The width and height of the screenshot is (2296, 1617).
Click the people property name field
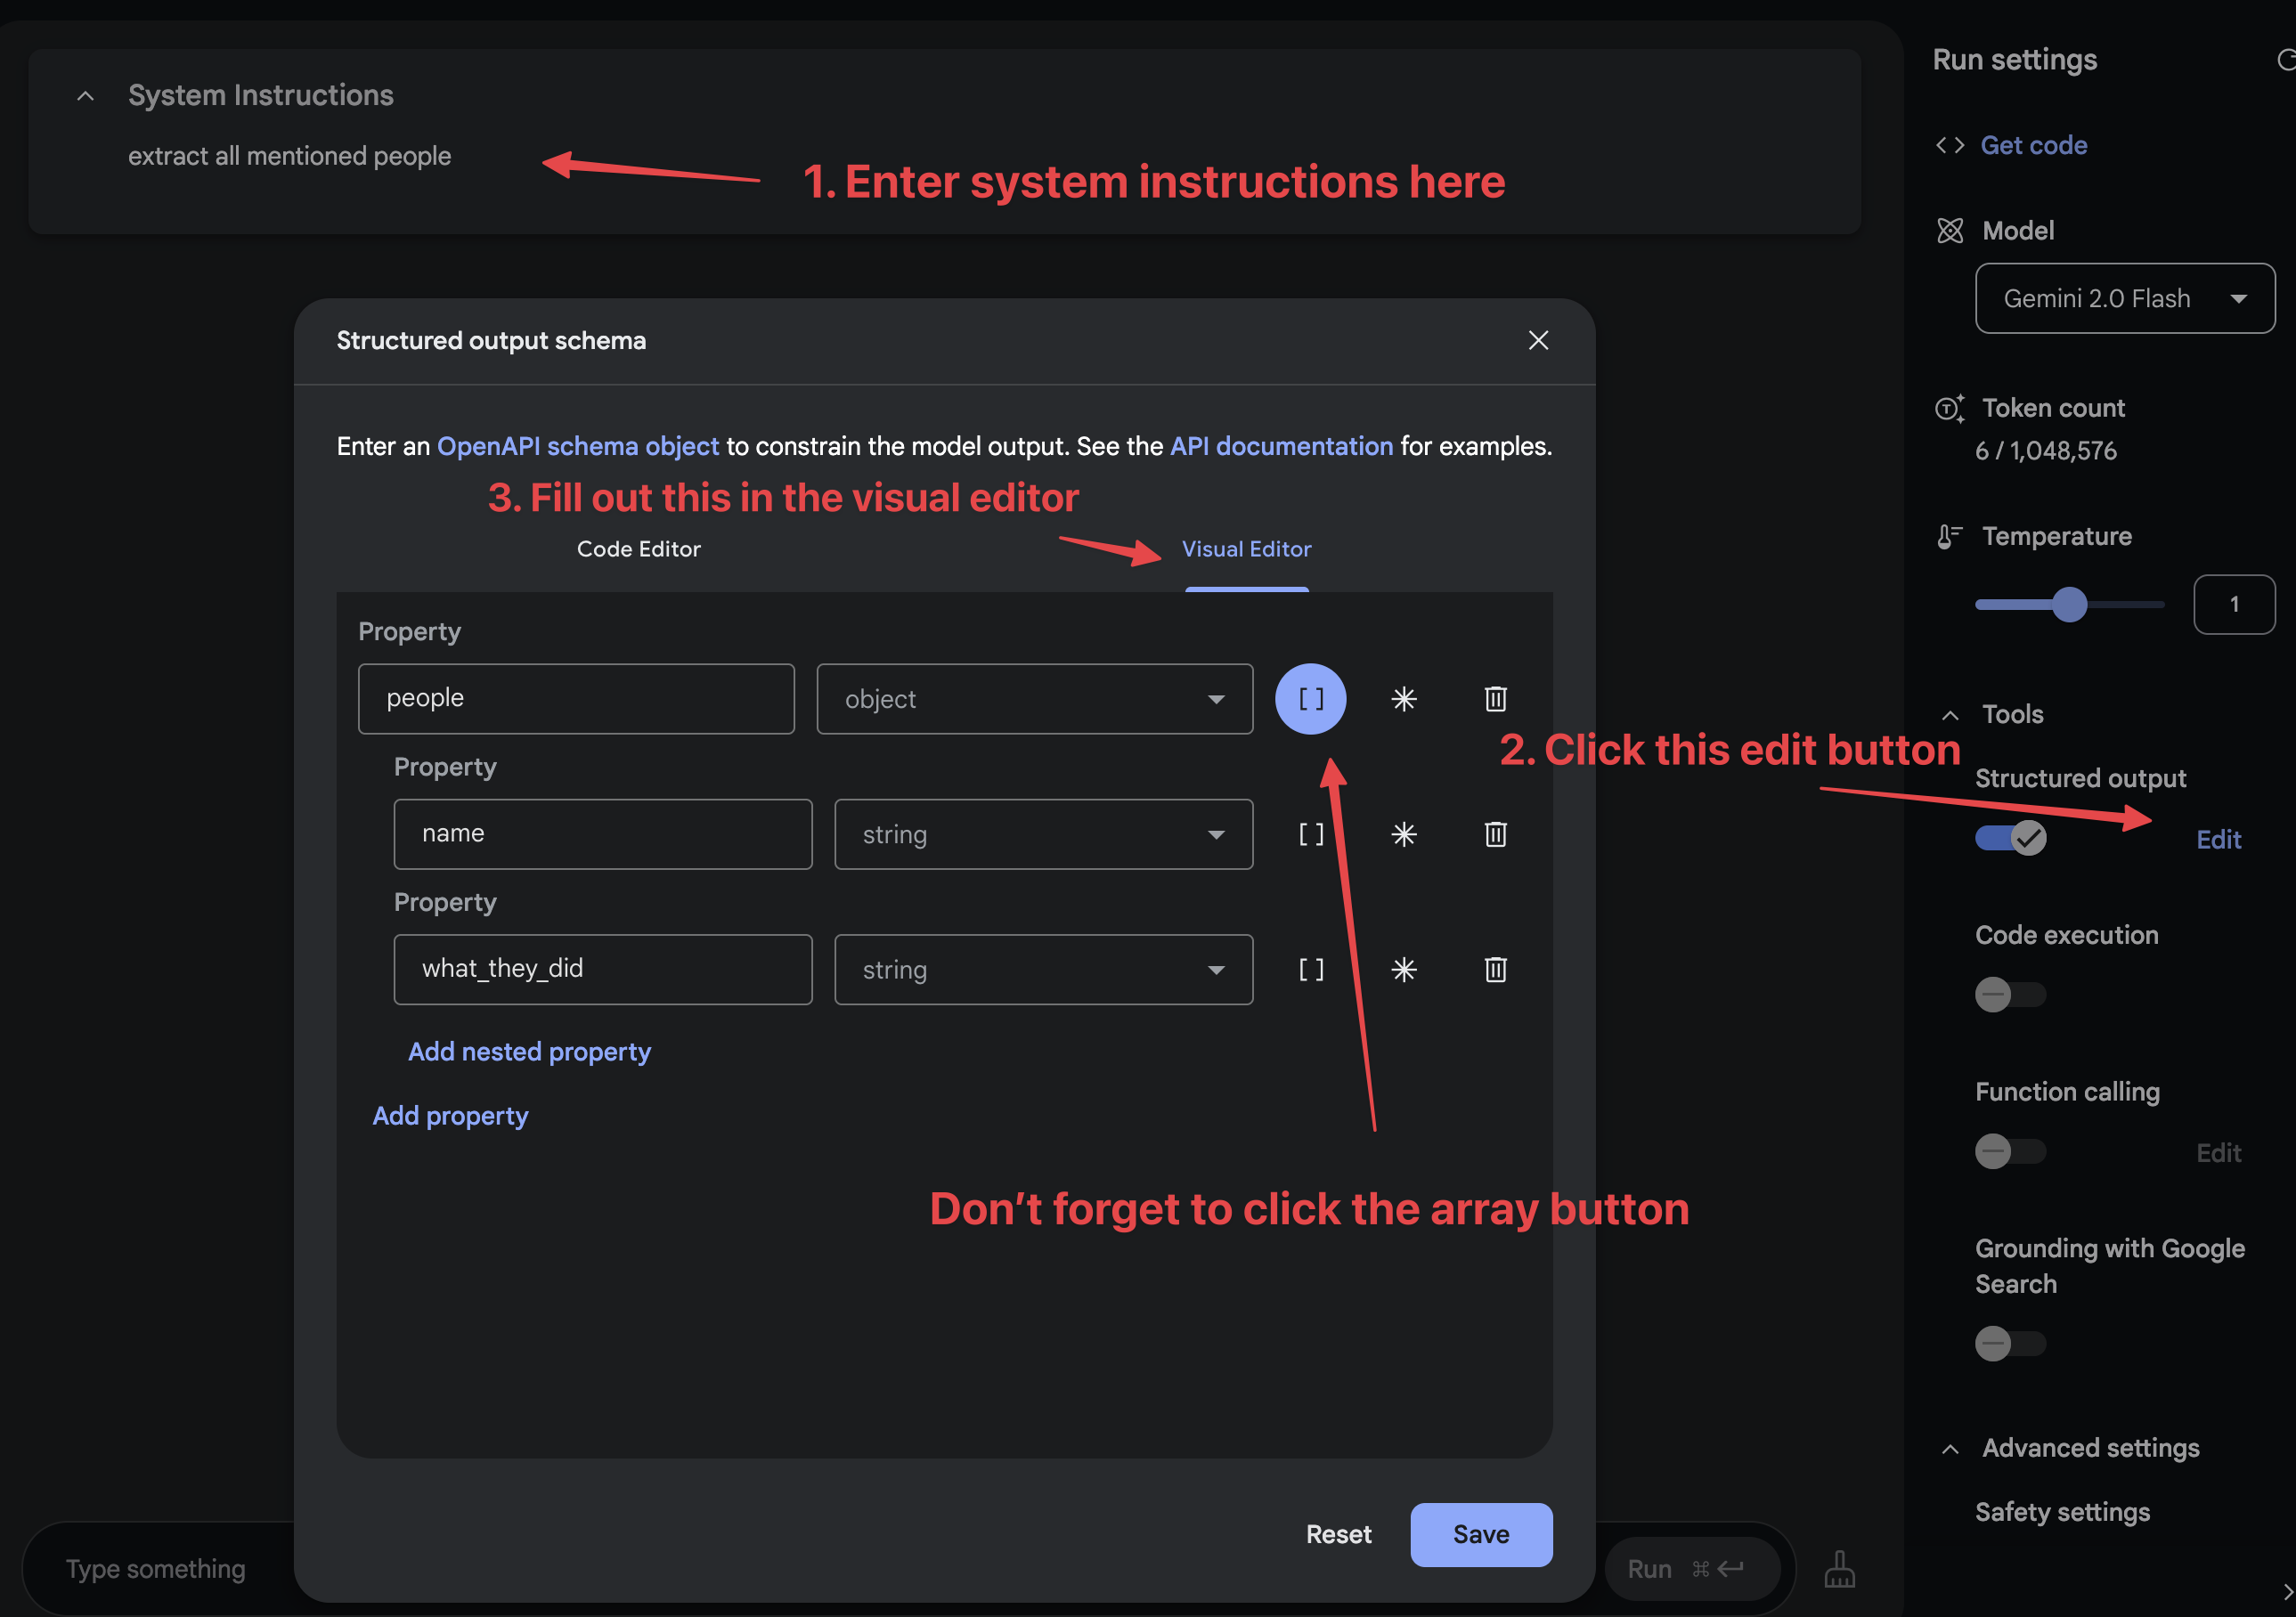click(x=576, y=699)
